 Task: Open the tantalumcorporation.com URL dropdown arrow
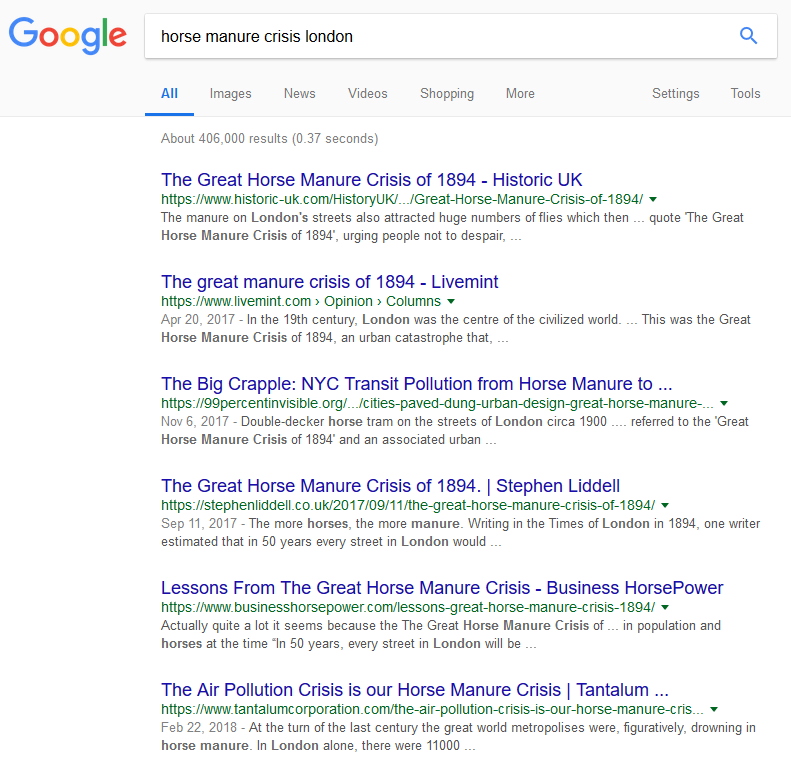[713, 709]
